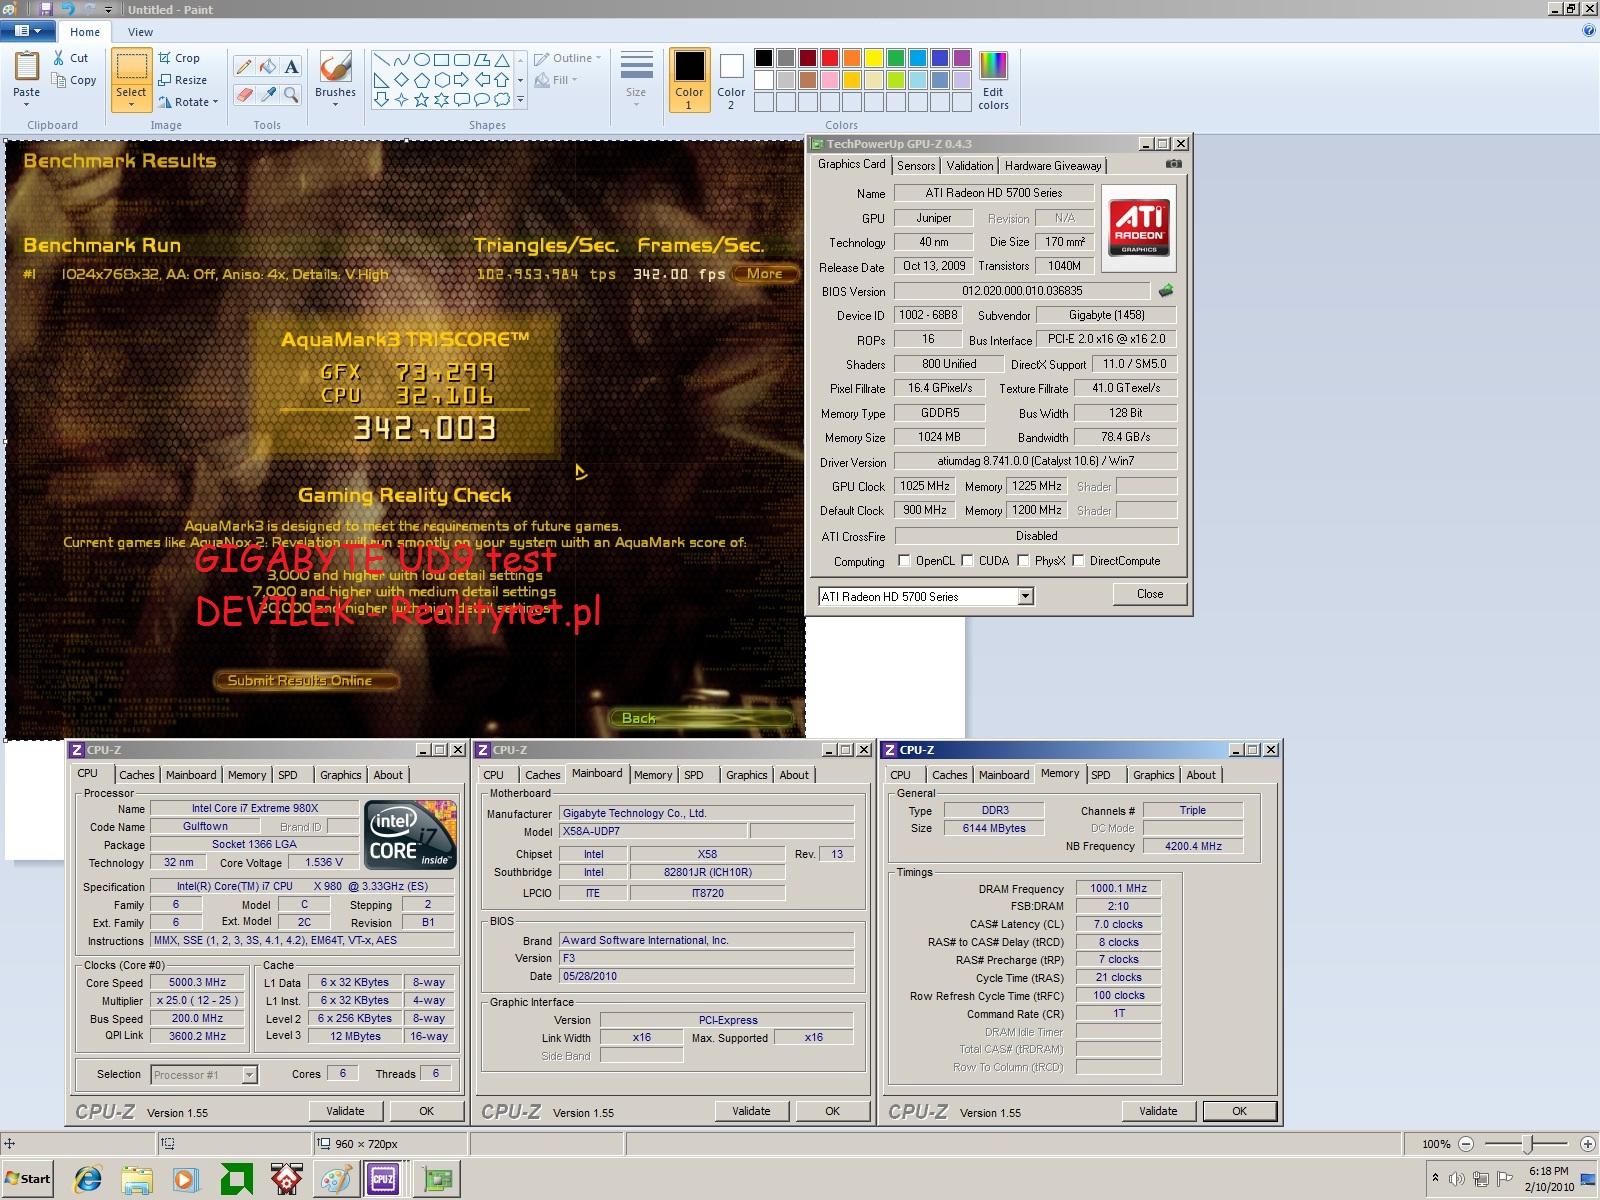Enable the PhysX checkbox in GPU-Z
The width and height of the screenshot is (1600, 1200).
click(x=1023, y=561)
